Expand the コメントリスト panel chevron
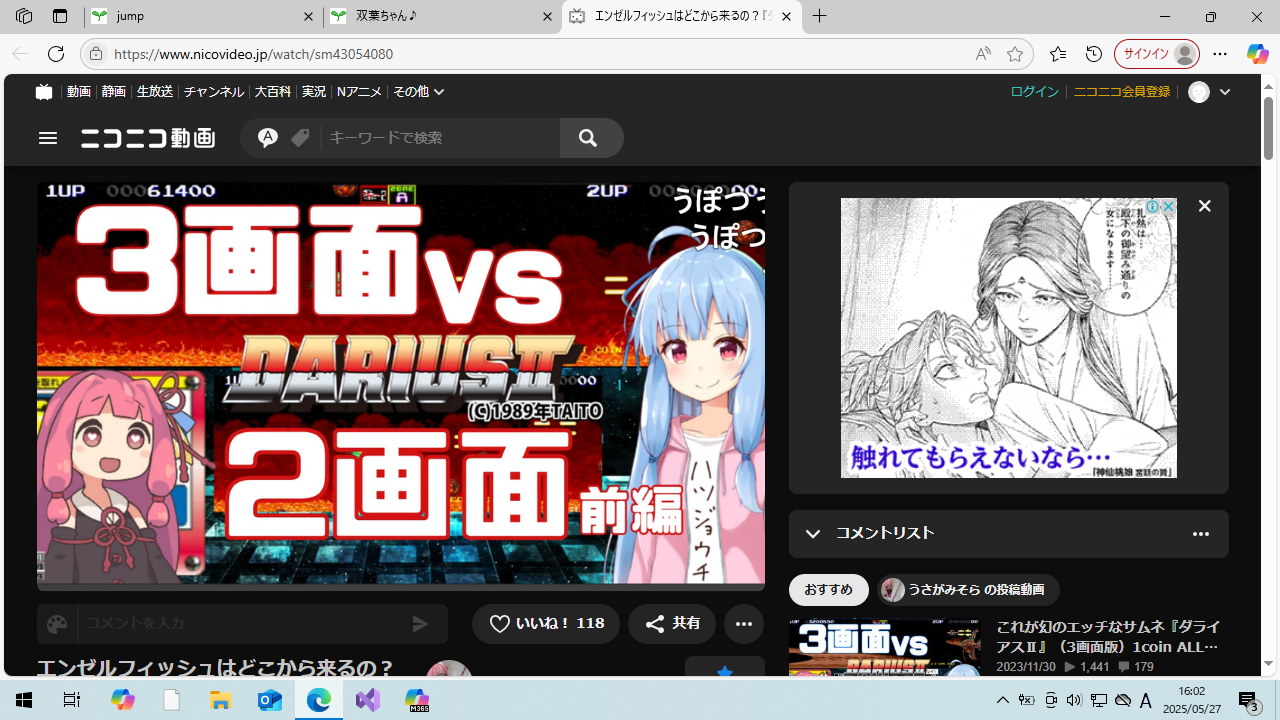This screenshot has height=720, width=1280. tap(813, 534)
